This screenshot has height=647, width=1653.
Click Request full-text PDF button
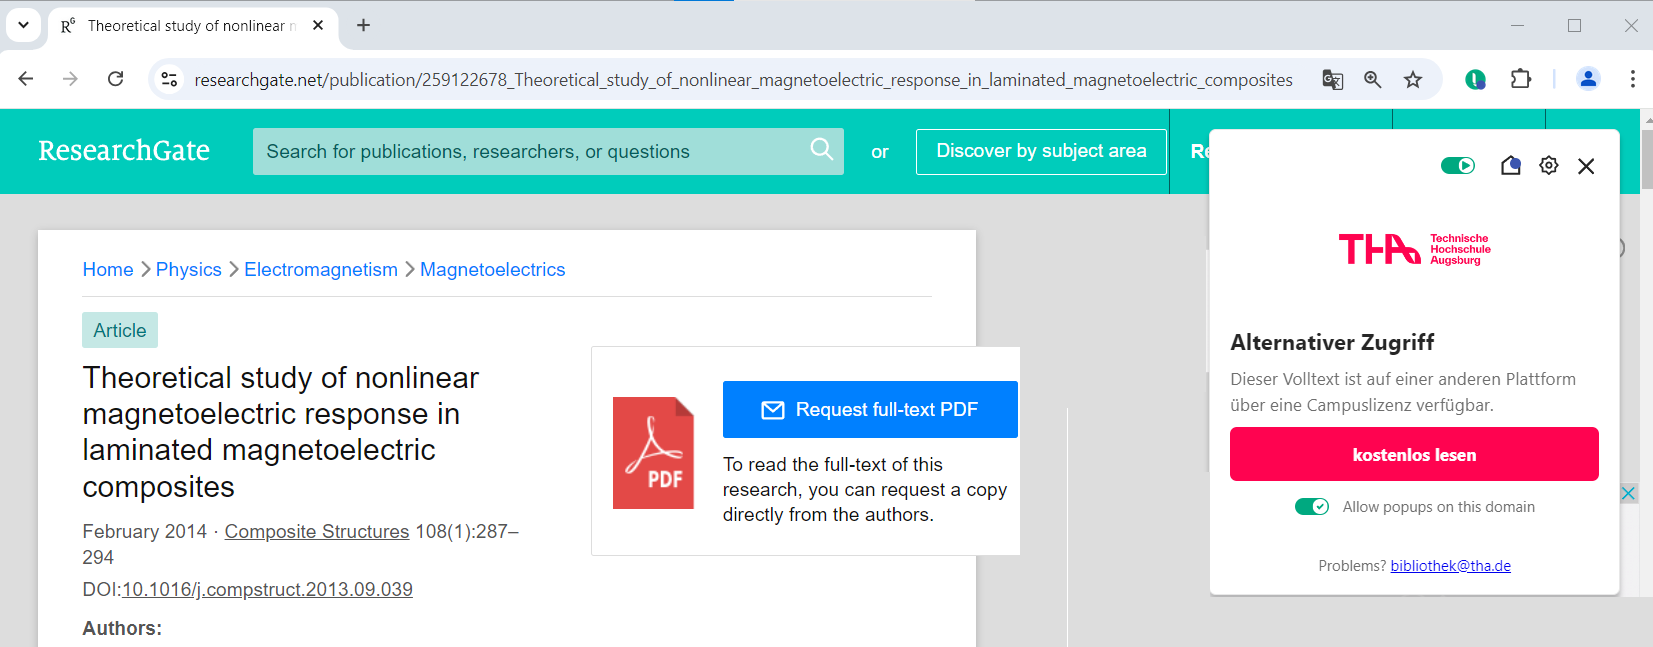point(870,410)
